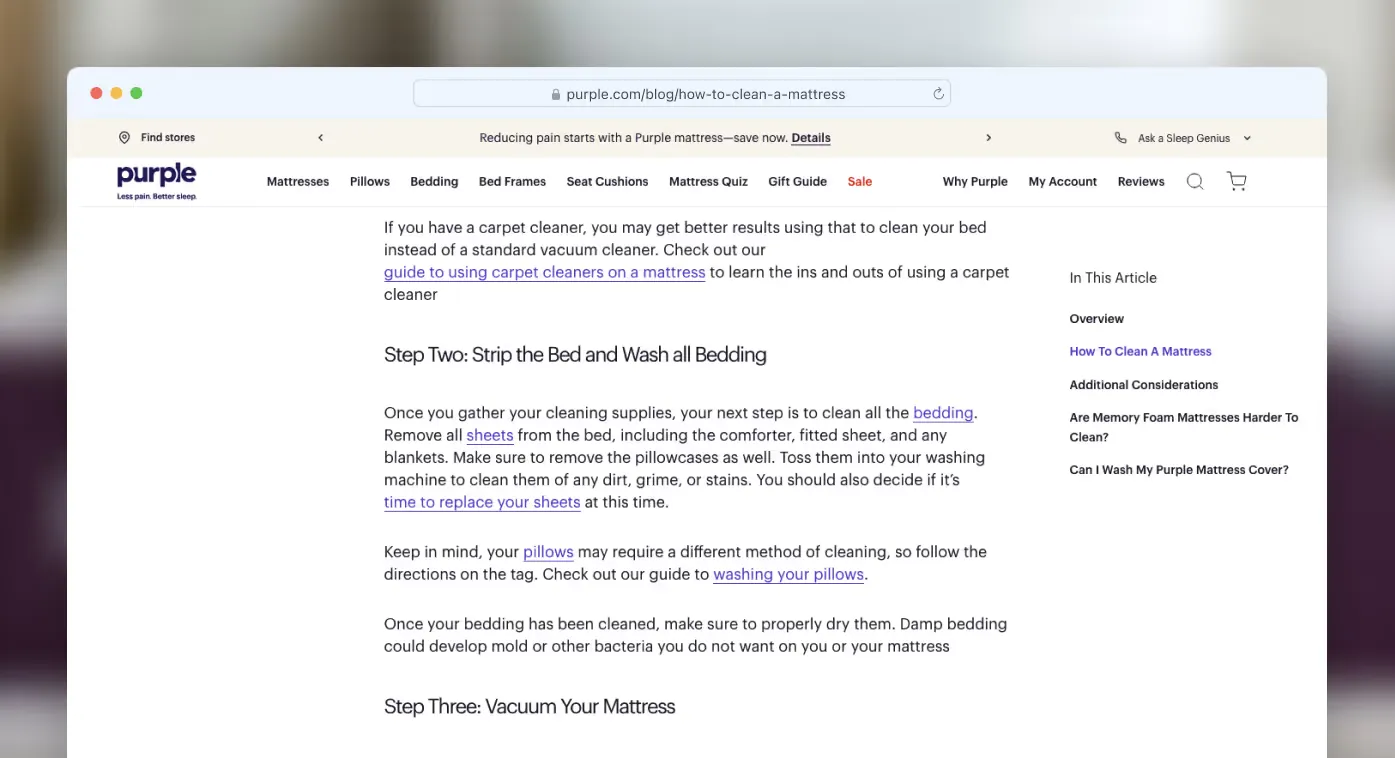Minimize the browser window with yellow button

(x=116, y=93)
